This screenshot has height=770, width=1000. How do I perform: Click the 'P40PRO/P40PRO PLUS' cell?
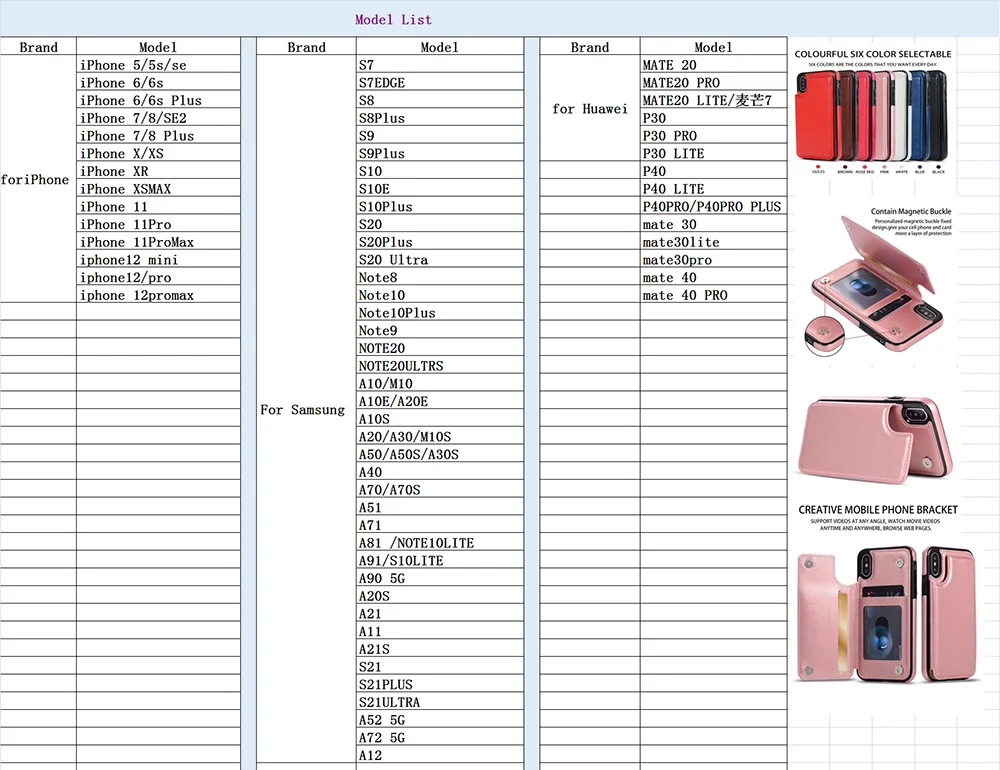[x=714, y=207]
